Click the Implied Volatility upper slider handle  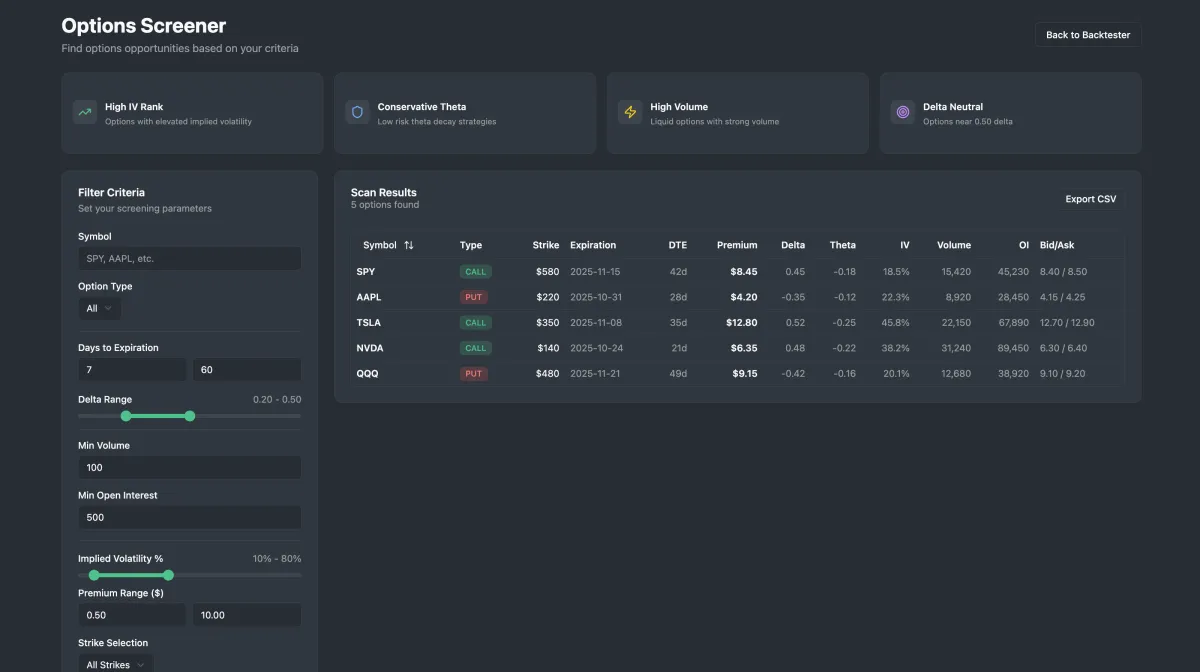click(x=168, y=575)
